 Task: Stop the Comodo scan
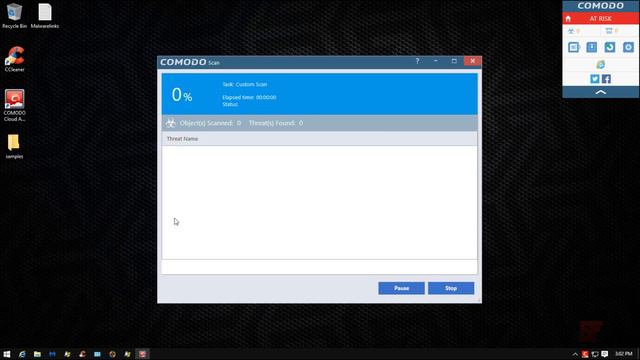tap(451, 288)
